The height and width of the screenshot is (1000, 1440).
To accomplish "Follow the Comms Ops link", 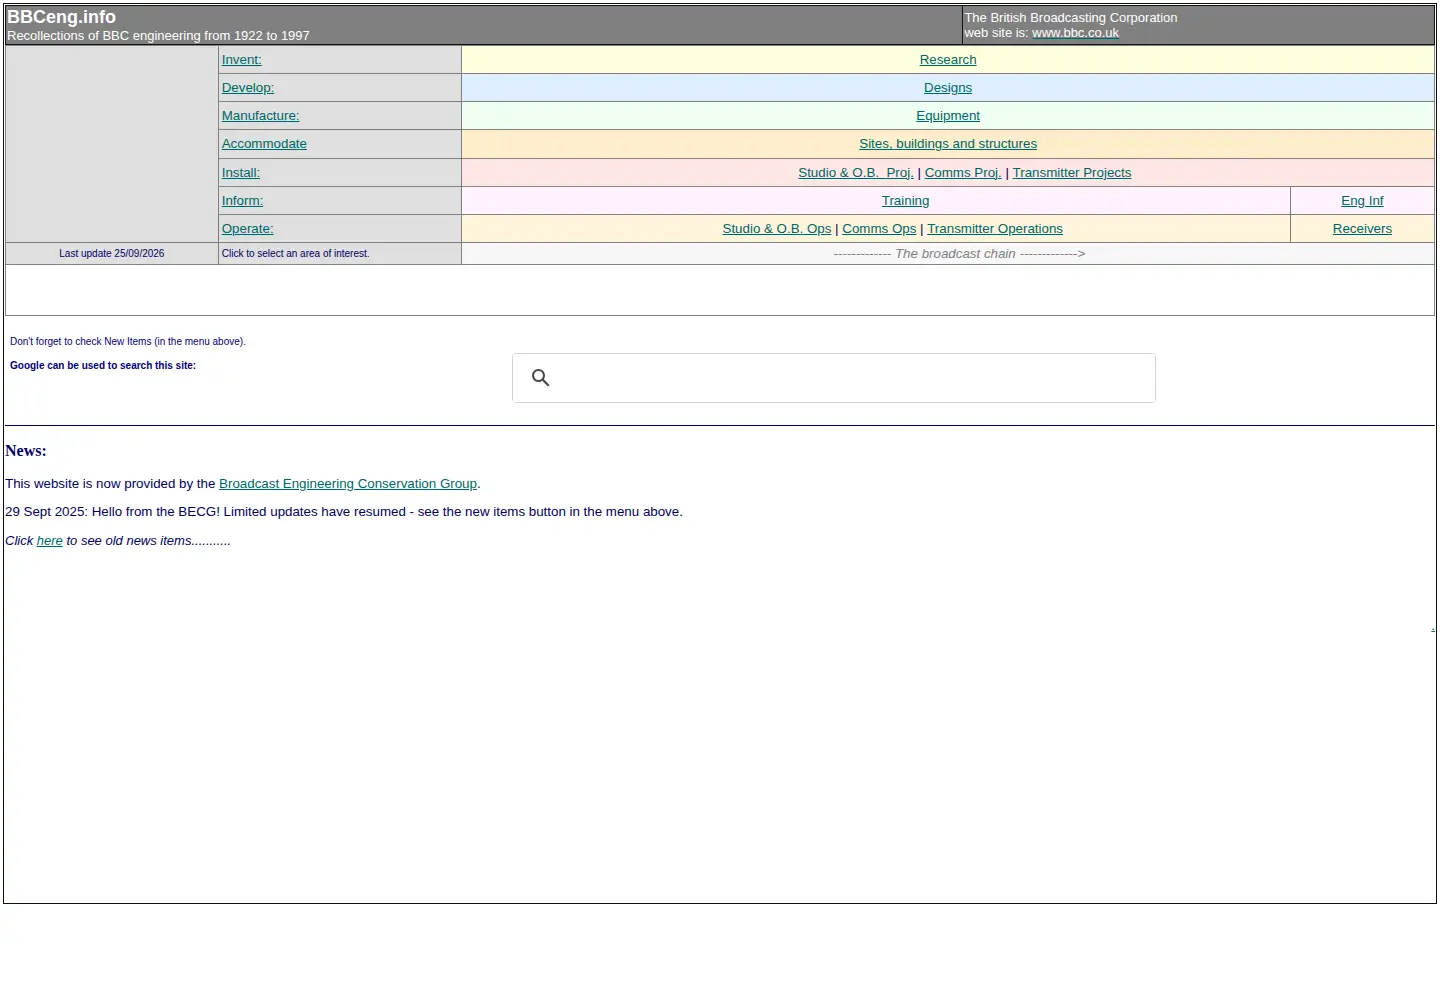I will (x=879, y=229).
